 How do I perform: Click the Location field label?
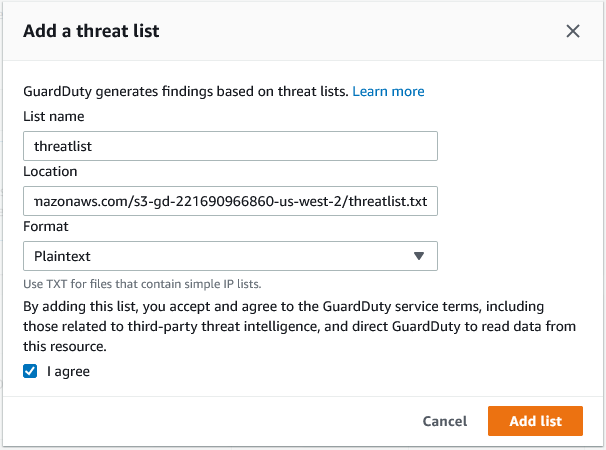point(50,171)
